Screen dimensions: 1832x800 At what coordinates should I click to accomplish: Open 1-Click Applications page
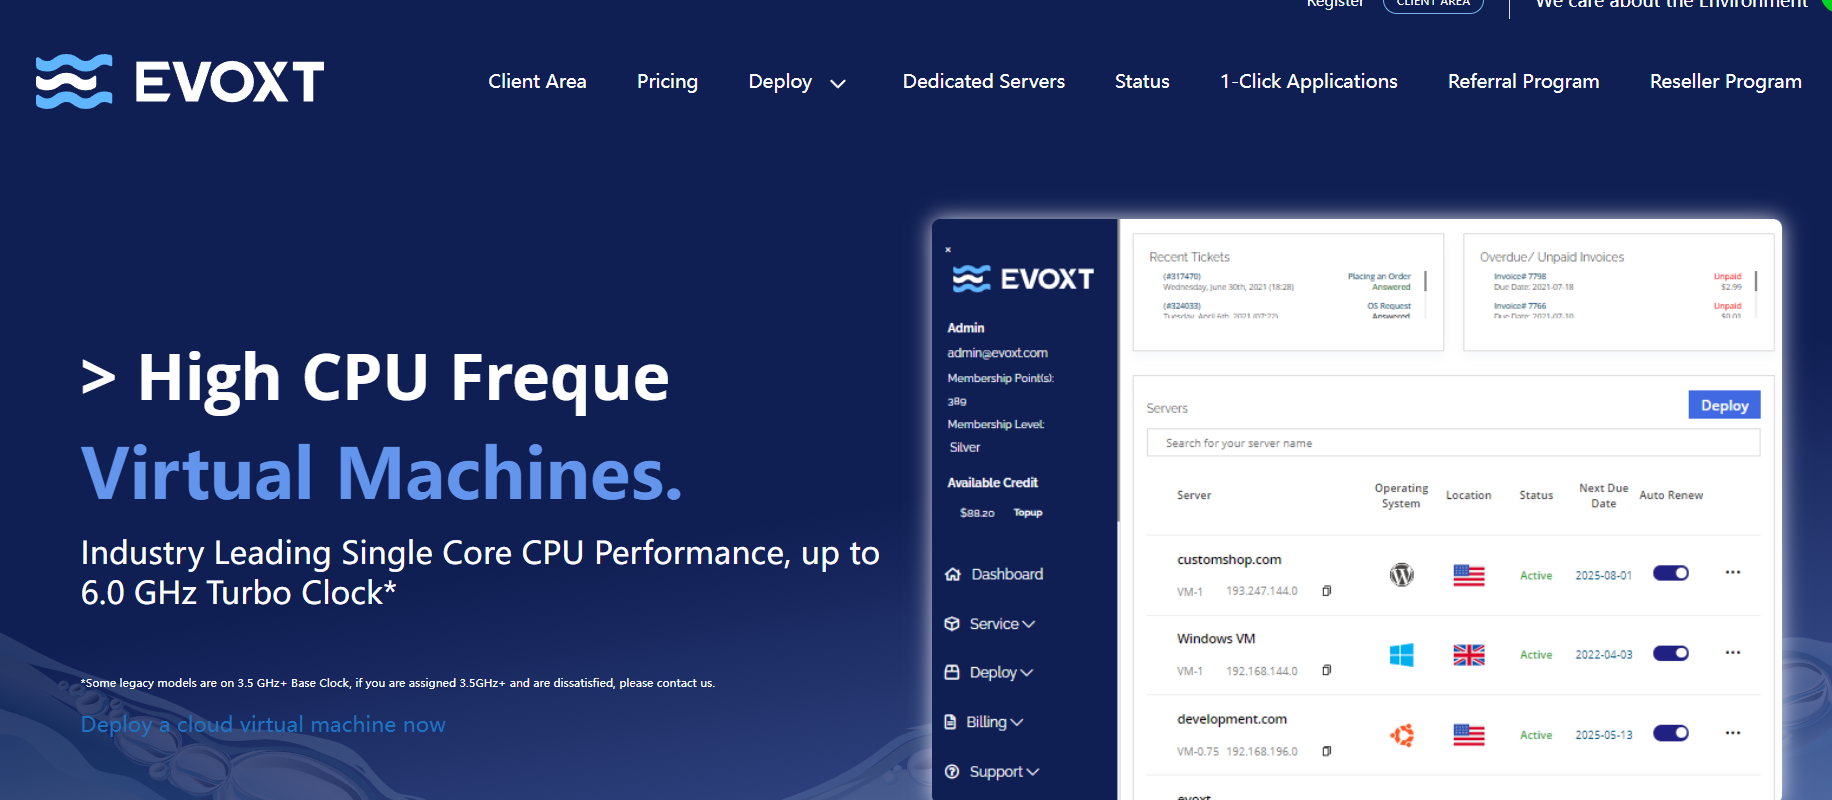click(x=1309, y=82)
